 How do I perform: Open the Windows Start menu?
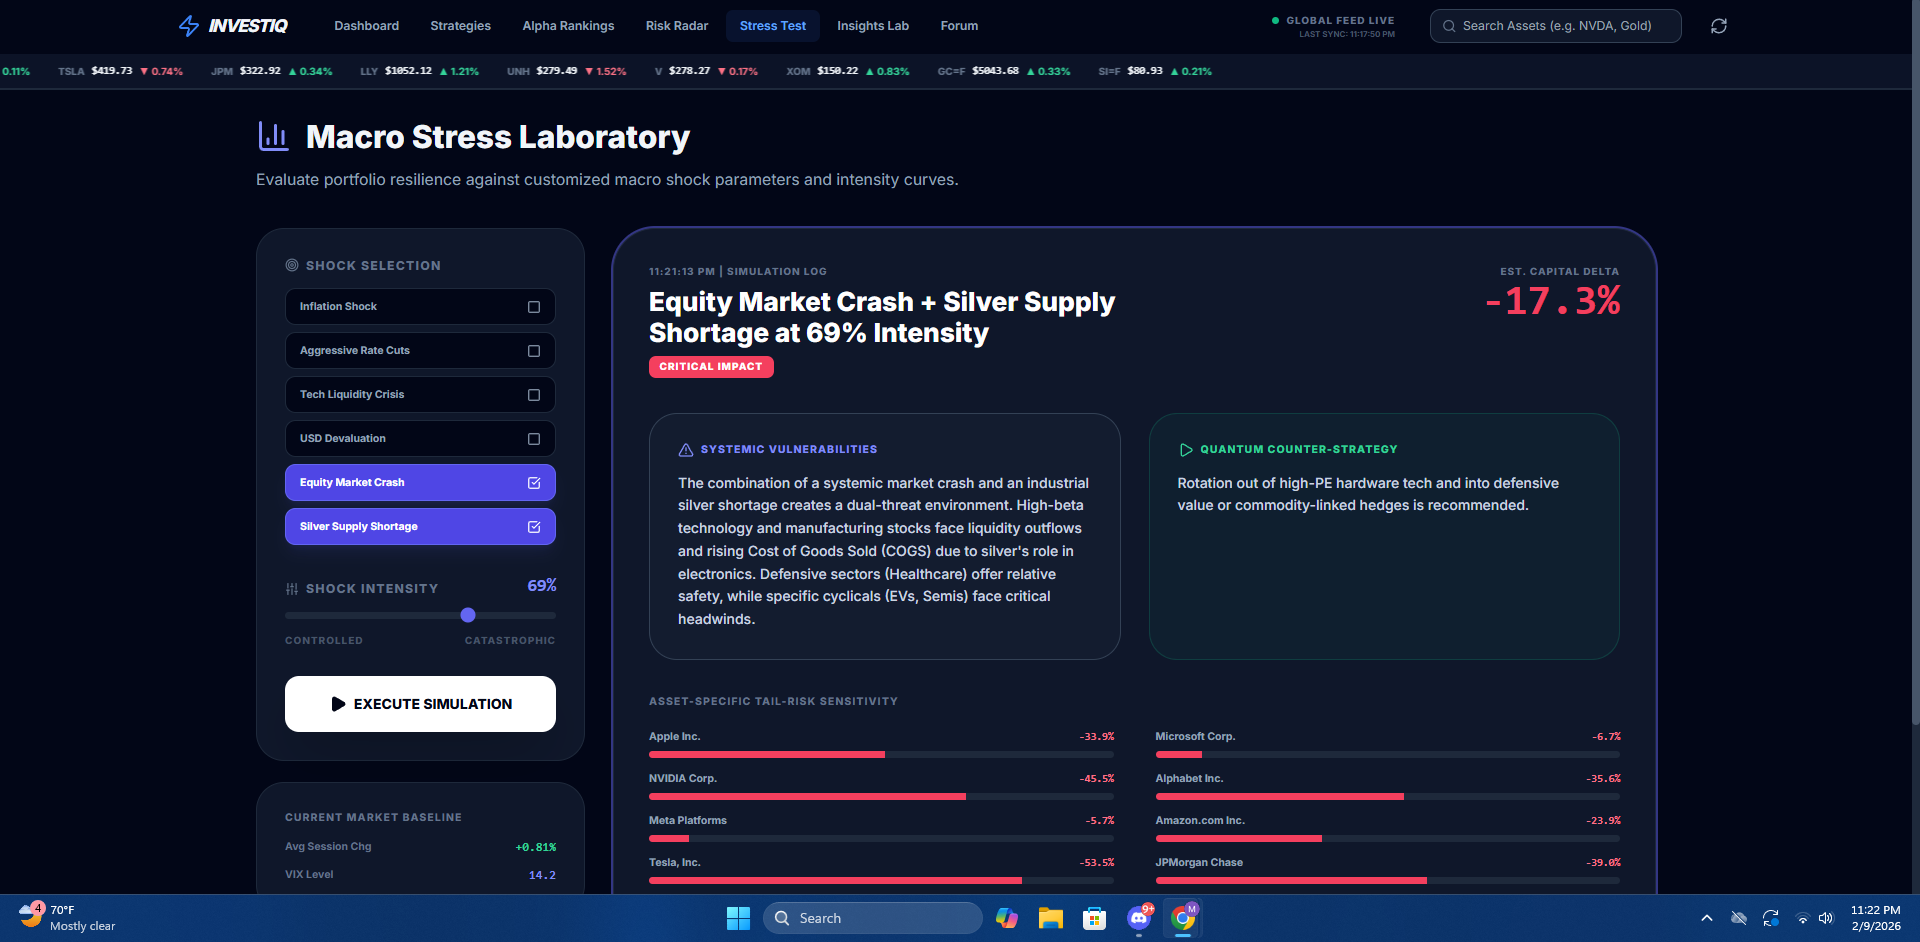(x=738, y=918)
